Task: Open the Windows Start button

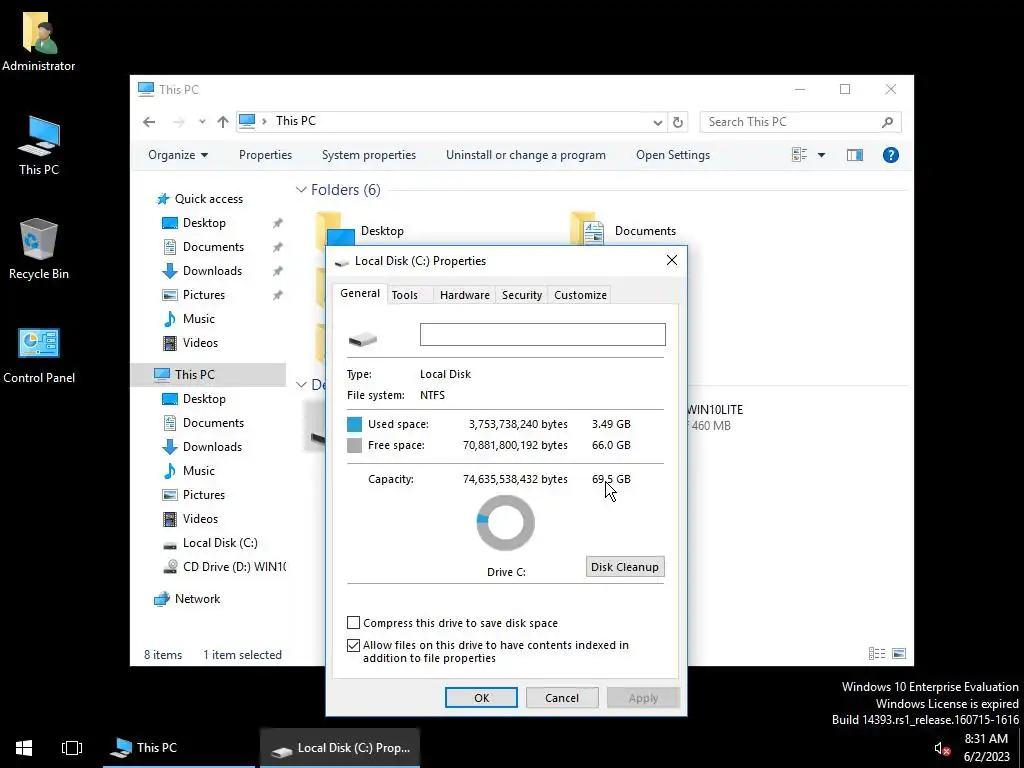Action: [24, 748]
